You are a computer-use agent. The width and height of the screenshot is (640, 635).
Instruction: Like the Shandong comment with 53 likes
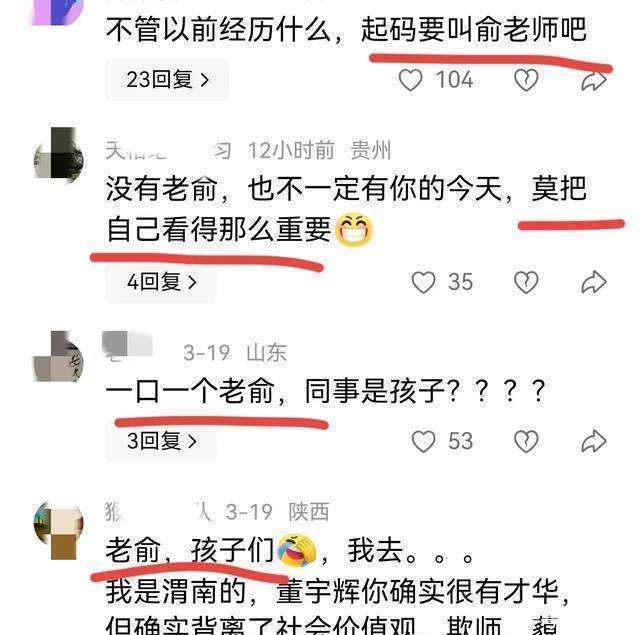pos(423,441)
